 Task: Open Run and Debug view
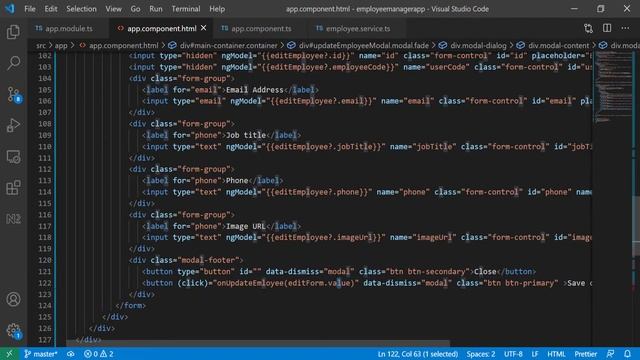[x=13, y=125]
